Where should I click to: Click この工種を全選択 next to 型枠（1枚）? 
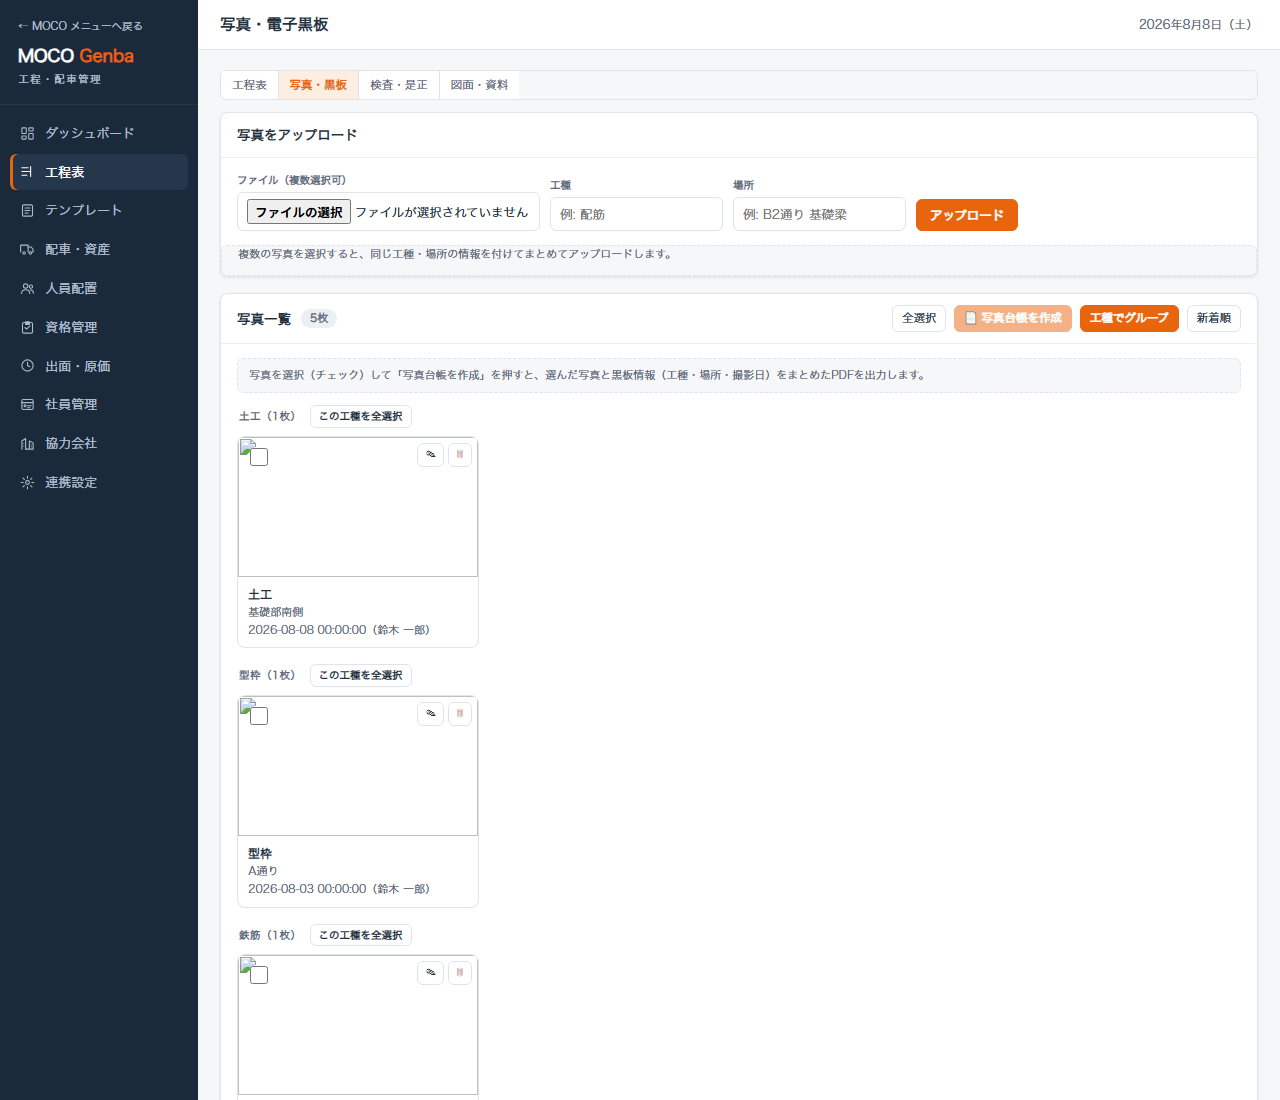pos(361,675)
